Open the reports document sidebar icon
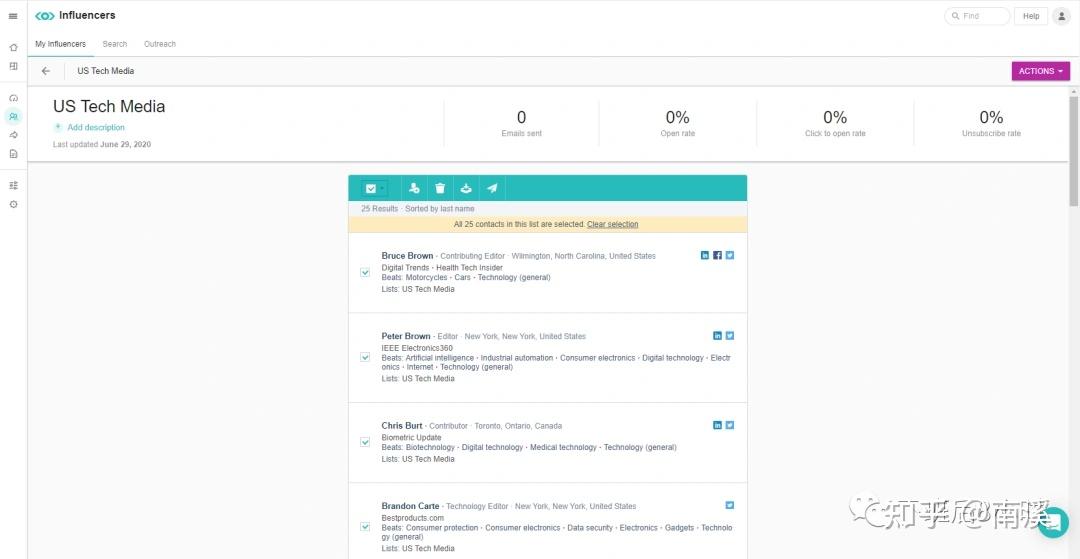Screen dimensions: 1080x559 pos(13,154)
